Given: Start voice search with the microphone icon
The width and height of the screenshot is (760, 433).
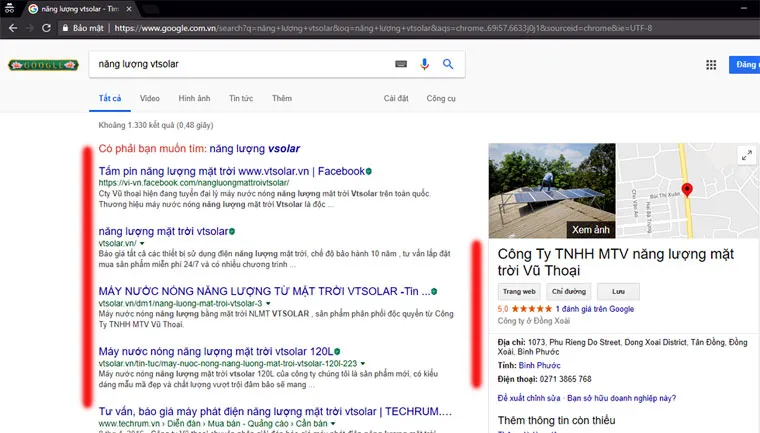Looking at the screenshot, I should pyautogui.click(x=424, y=64).
